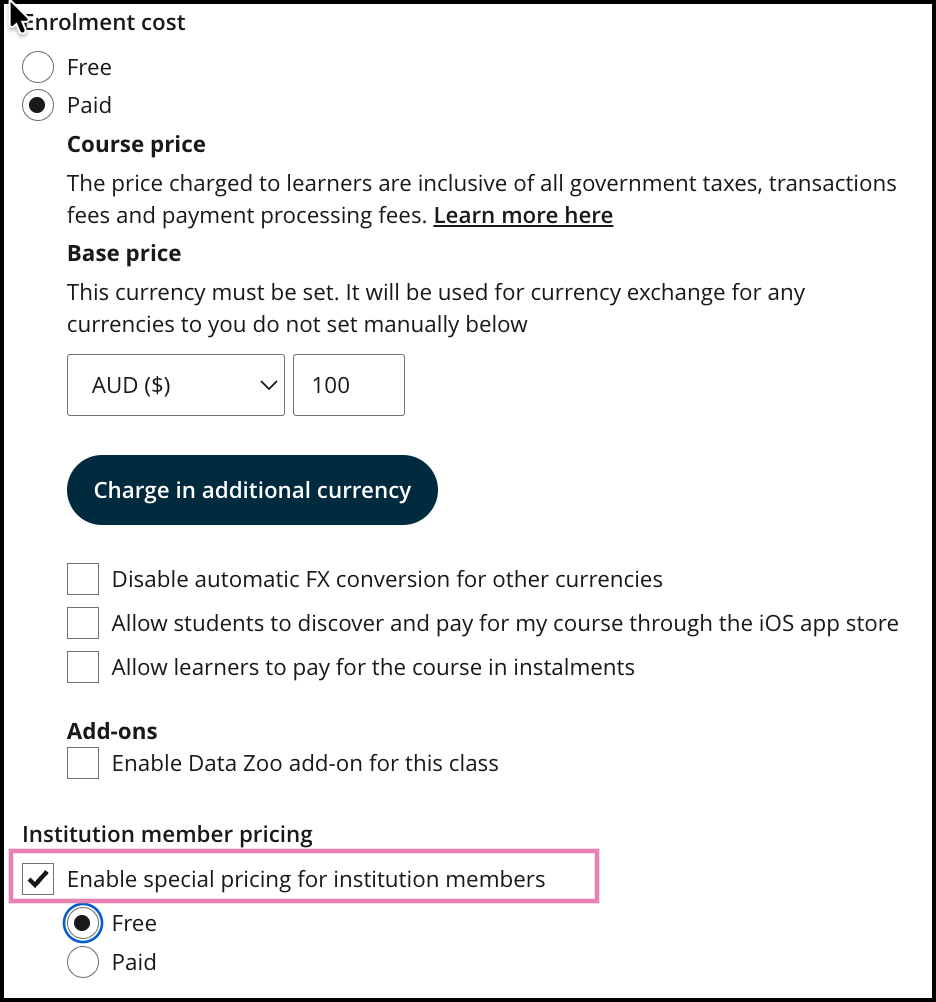The height and width of the screenshot is (1002, 936).
Task: Click the iOS app store option label text
Action: (x=505, y=623)
